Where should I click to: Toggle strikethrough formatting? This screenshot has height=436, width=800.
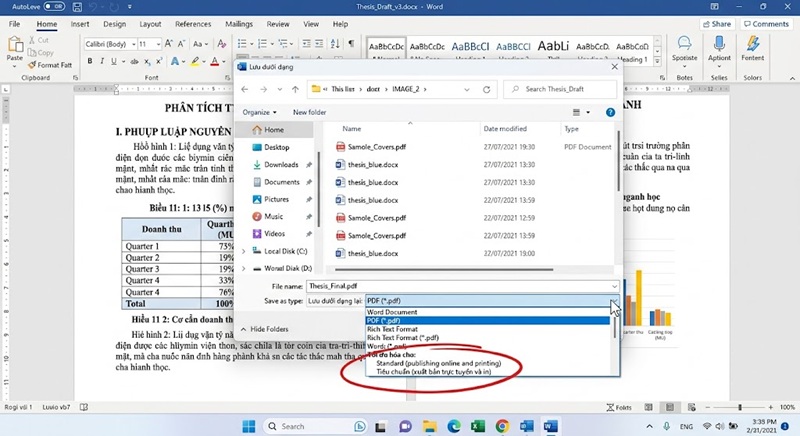tap(134, 61)
